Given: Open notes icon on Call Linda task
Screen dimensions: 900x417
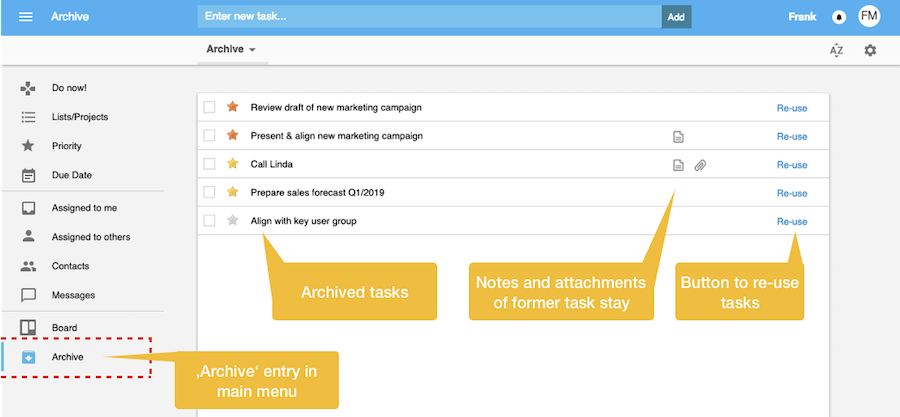Looking at the screenshot, I should coord(678,164).
